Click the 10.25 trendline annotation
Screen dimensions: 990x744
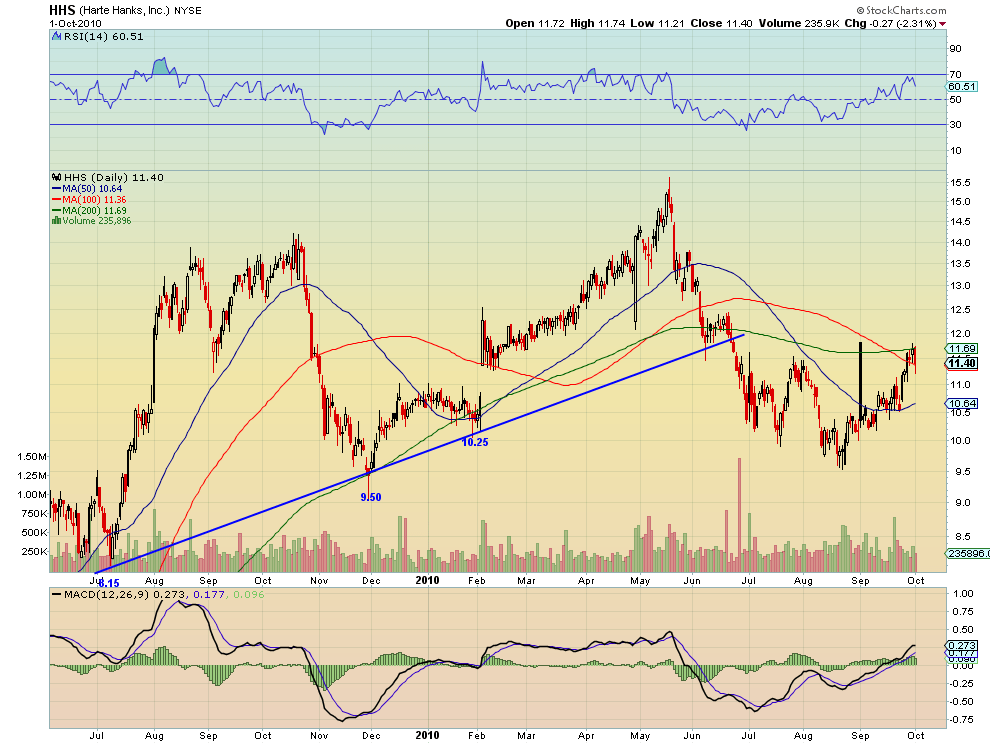pyautogui.click(x=475, y=443)
